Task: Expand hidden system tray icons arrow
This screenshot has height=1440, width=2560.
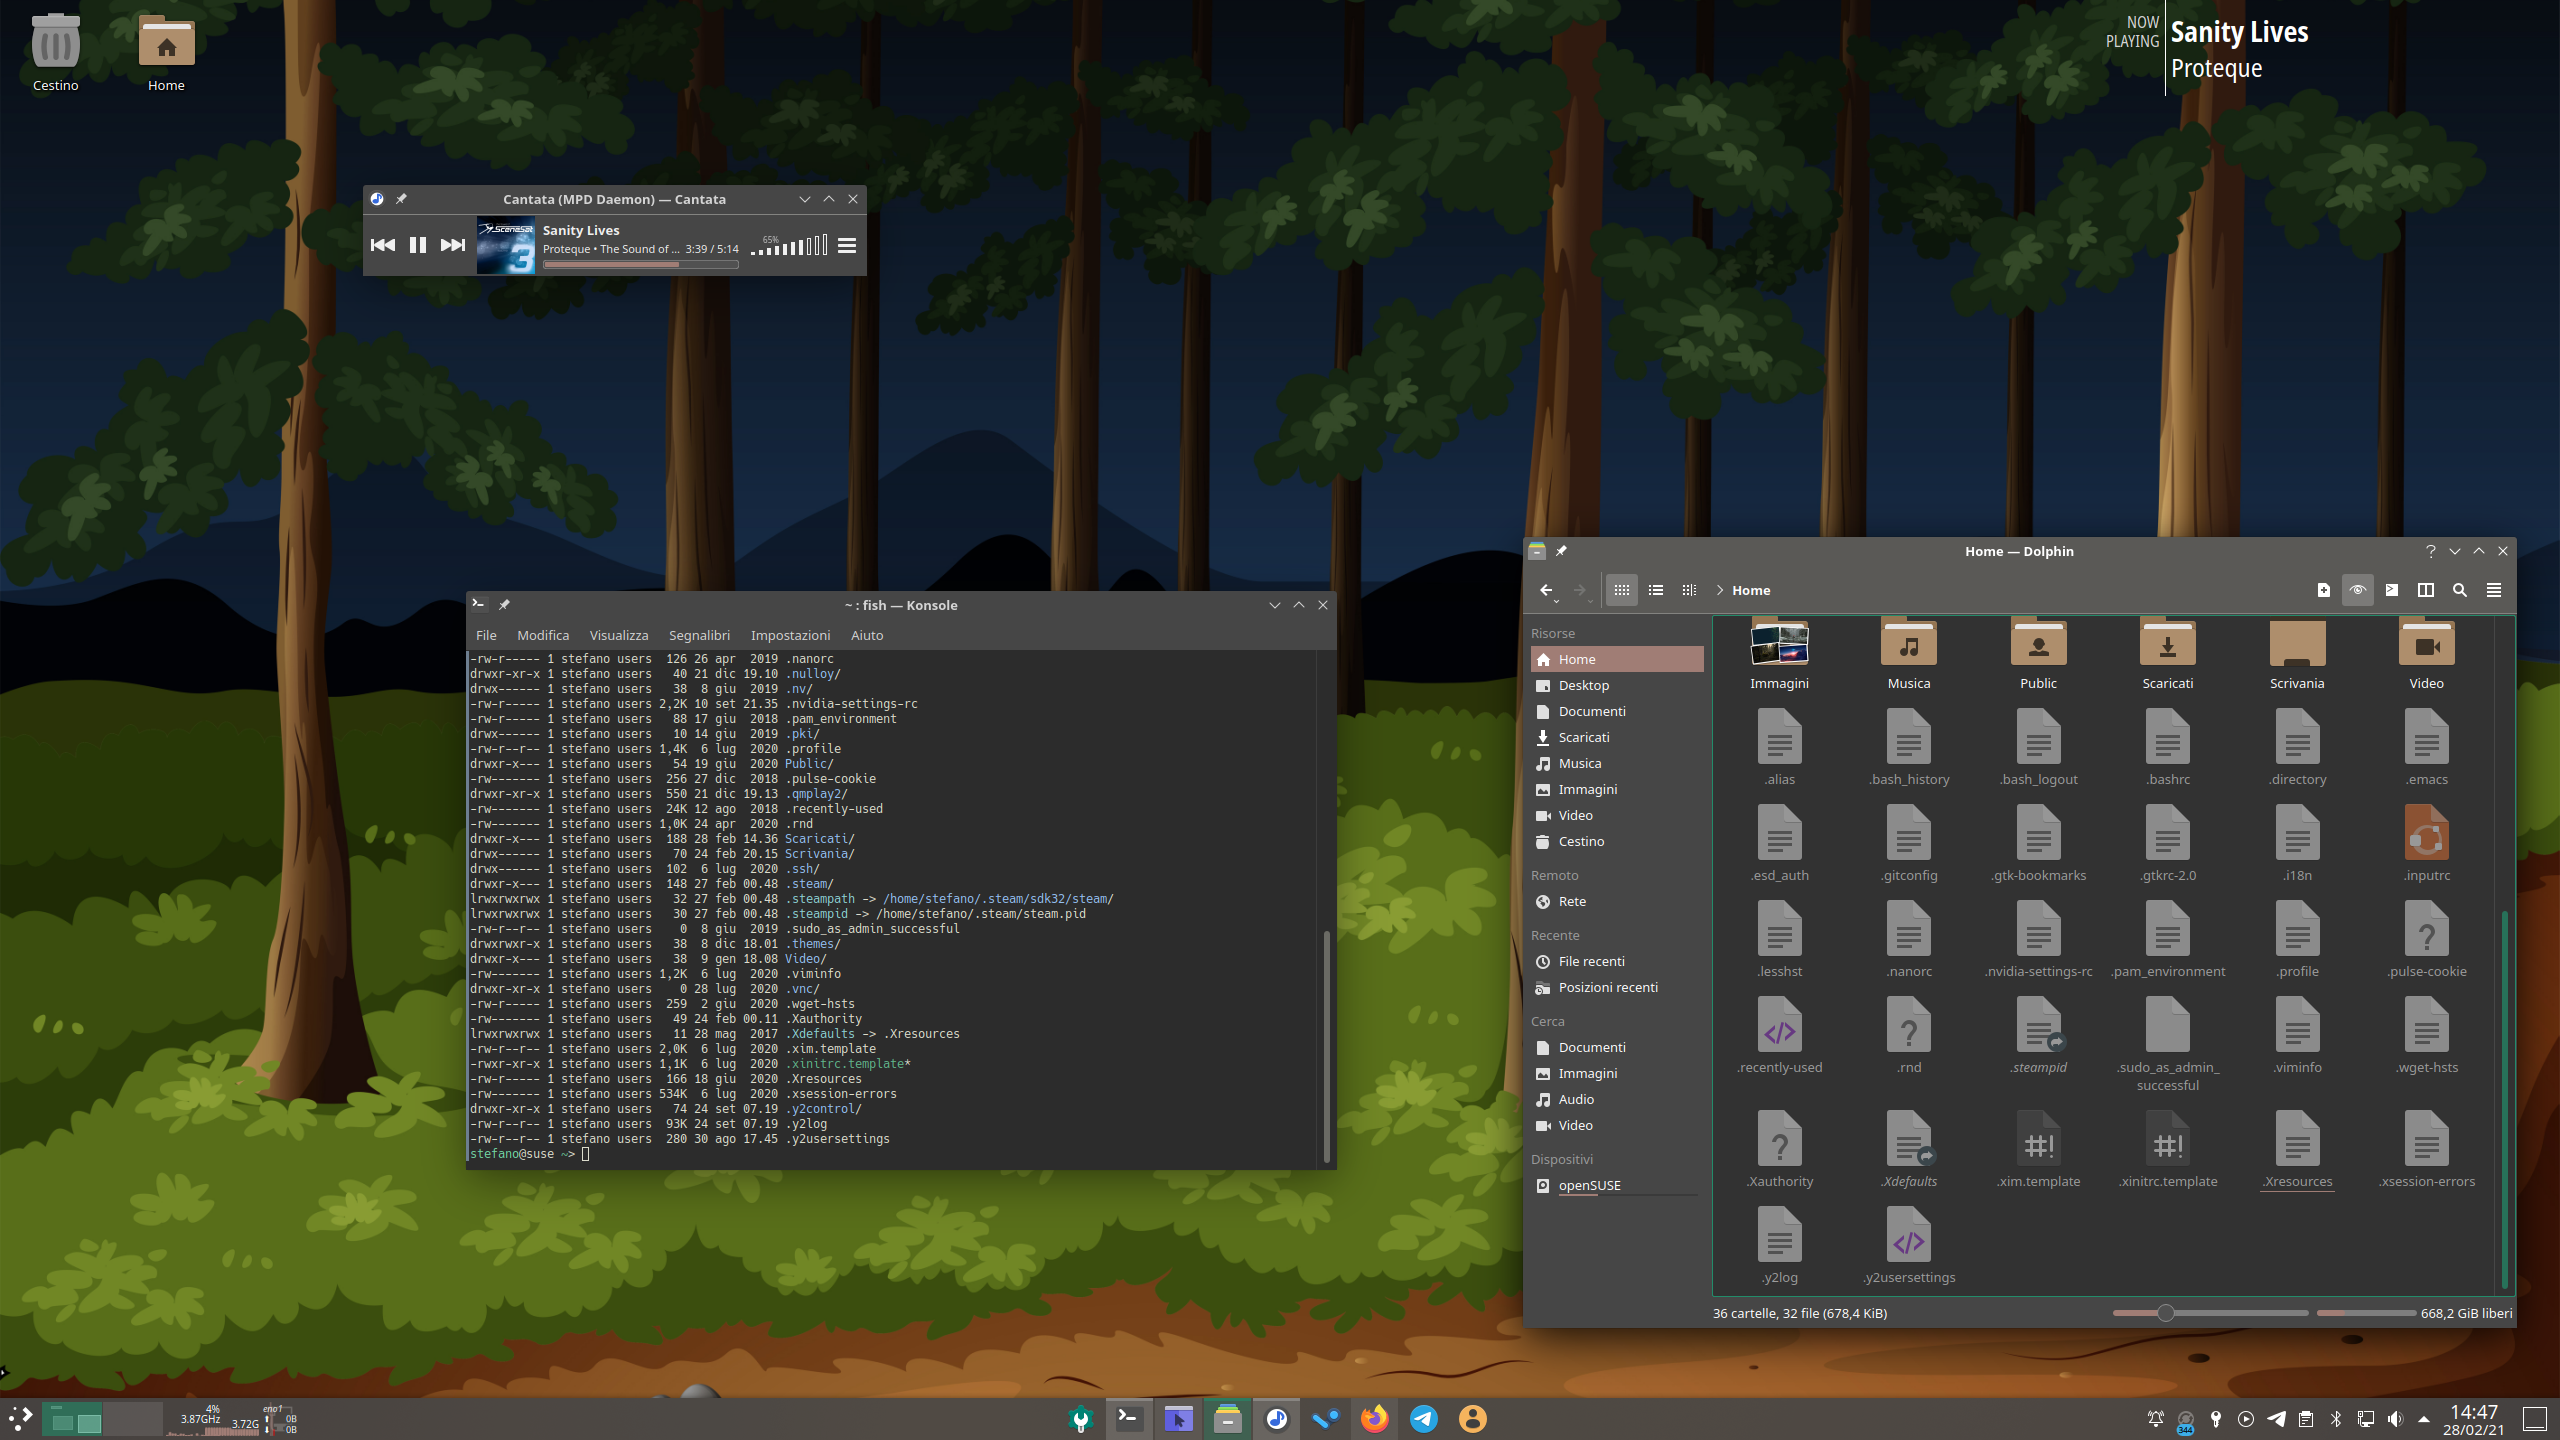Action: click(x=2424, y=1419)
